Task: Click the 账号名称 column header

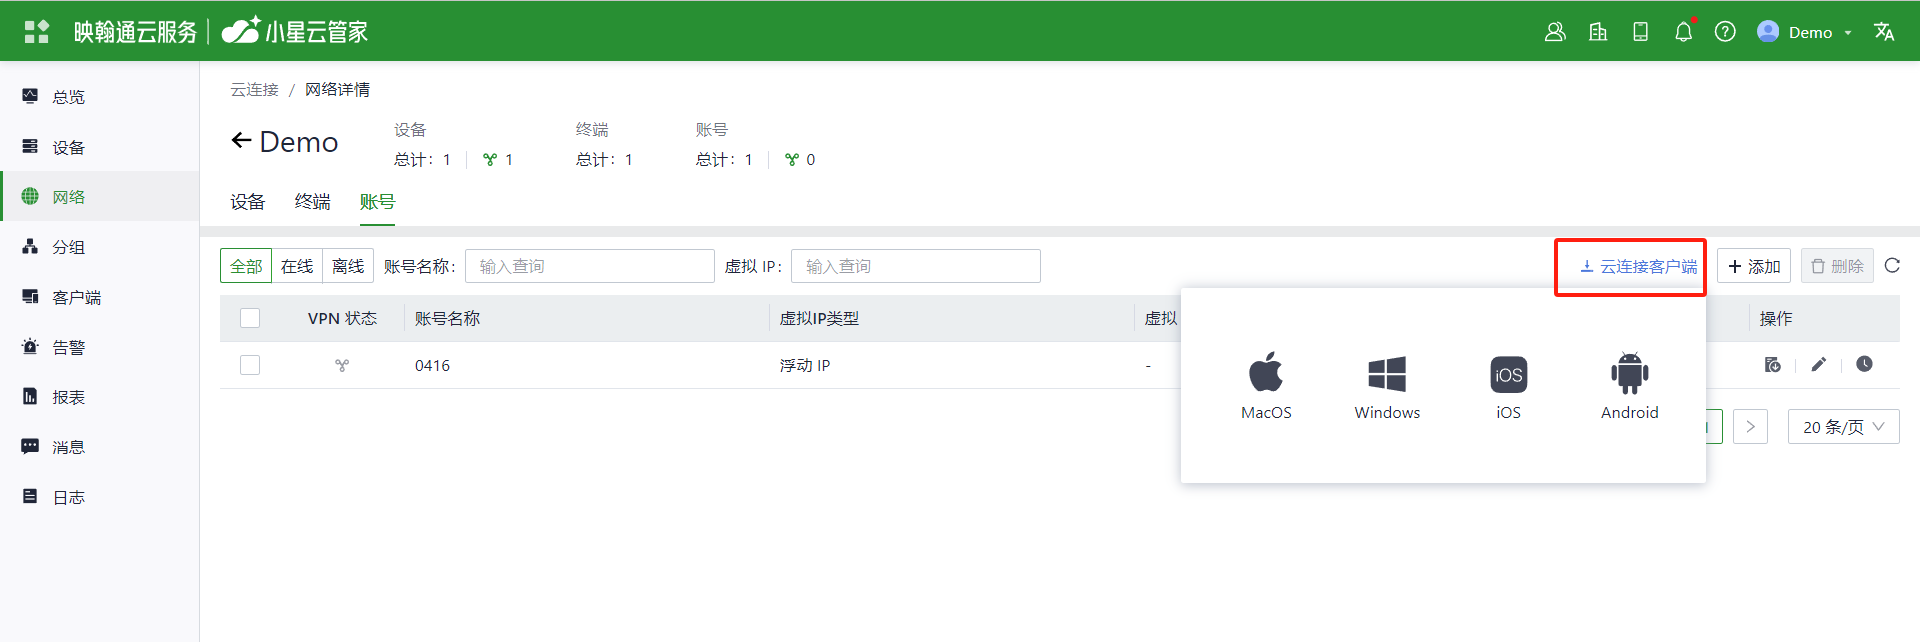Action: click(447, 318)
